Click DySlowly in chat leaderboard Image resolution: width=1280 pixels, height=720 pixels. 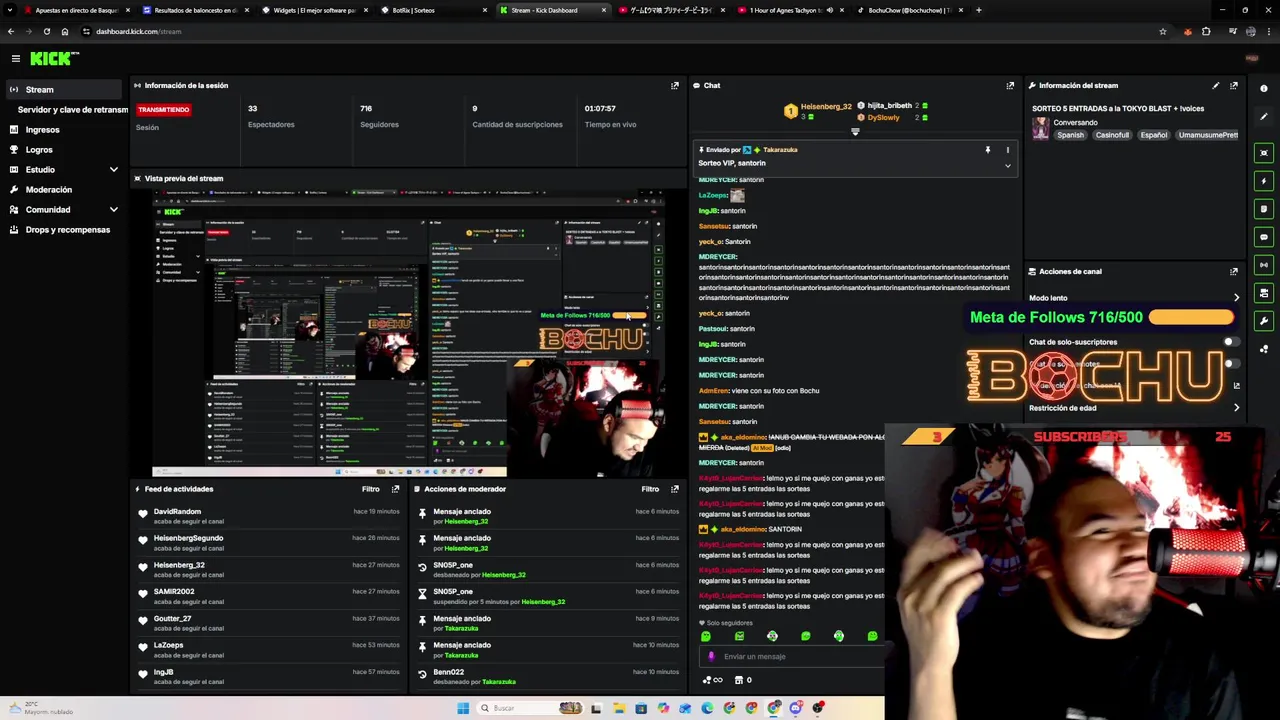tap(883, 117)
